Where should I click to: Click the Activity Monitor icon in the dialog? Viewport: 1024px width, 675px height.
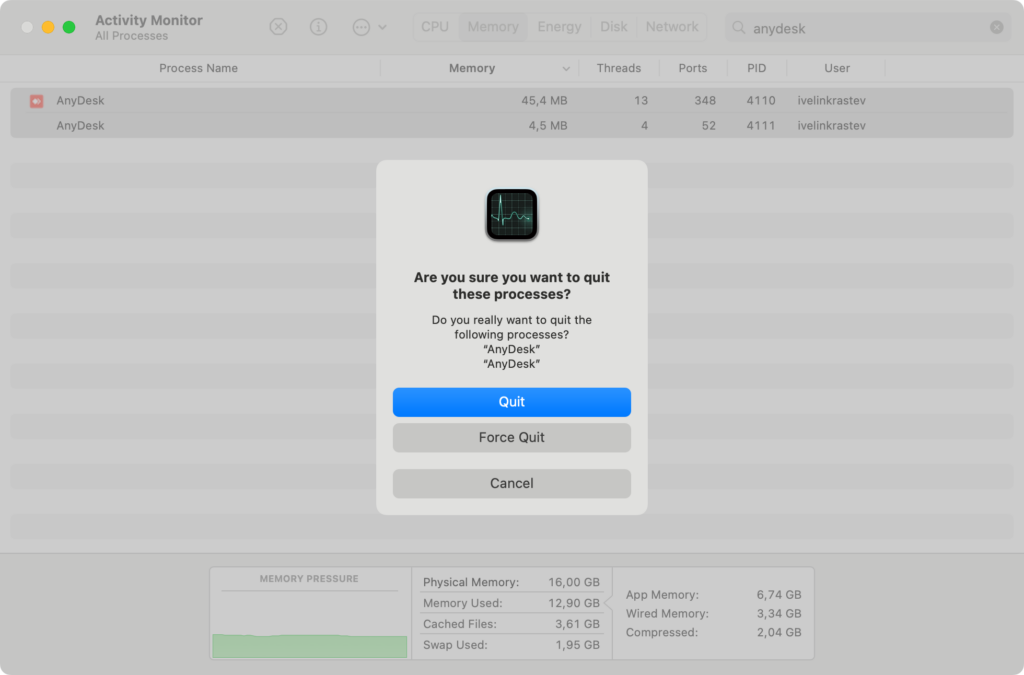511,213
